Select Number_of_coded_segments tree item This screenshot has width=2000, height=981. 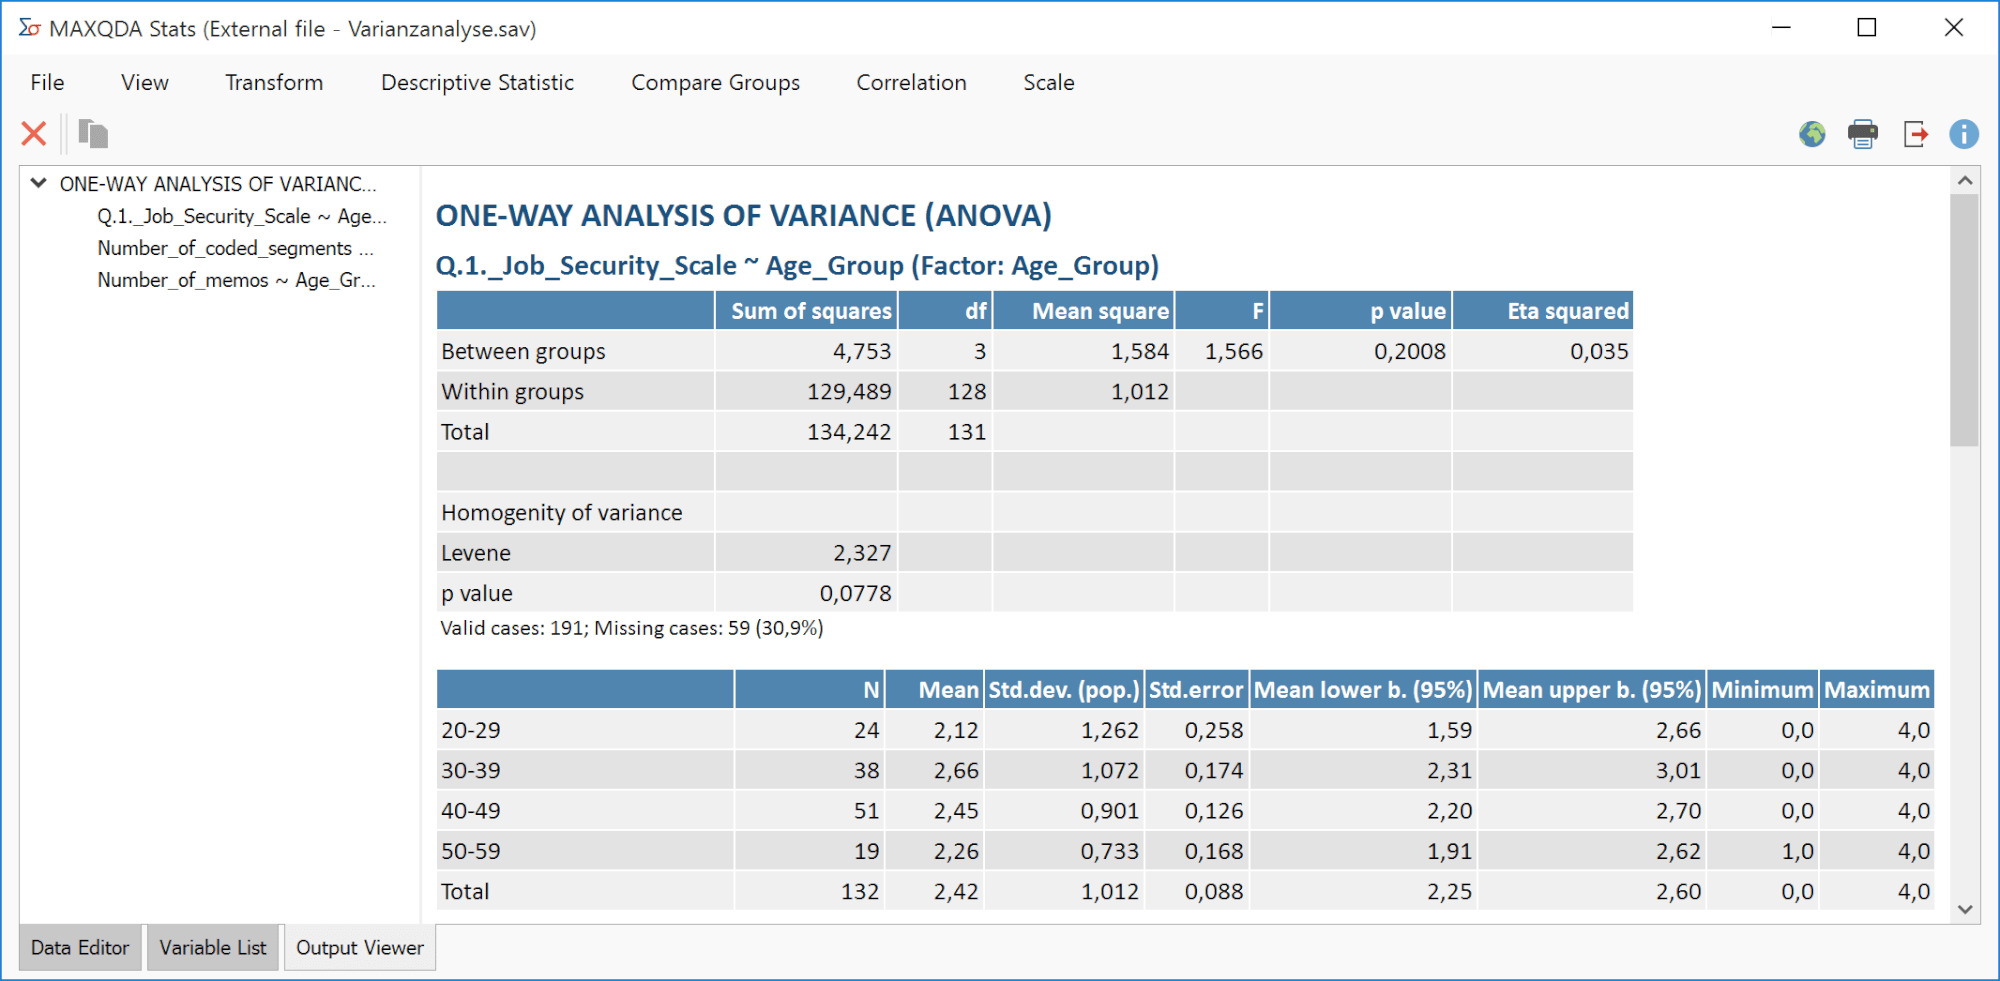235,248
